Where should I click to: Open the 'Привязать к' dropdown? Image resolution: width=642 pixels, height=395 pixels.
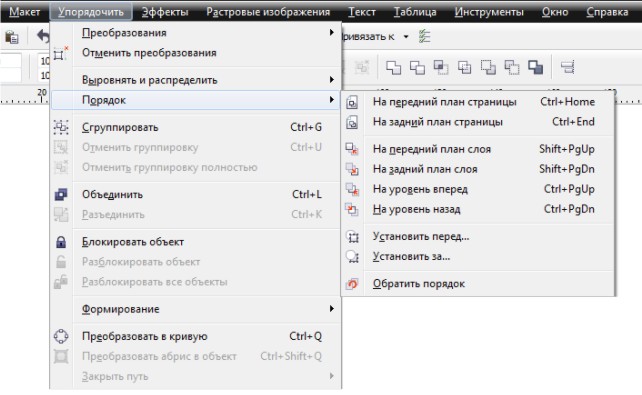click(406, 37)
